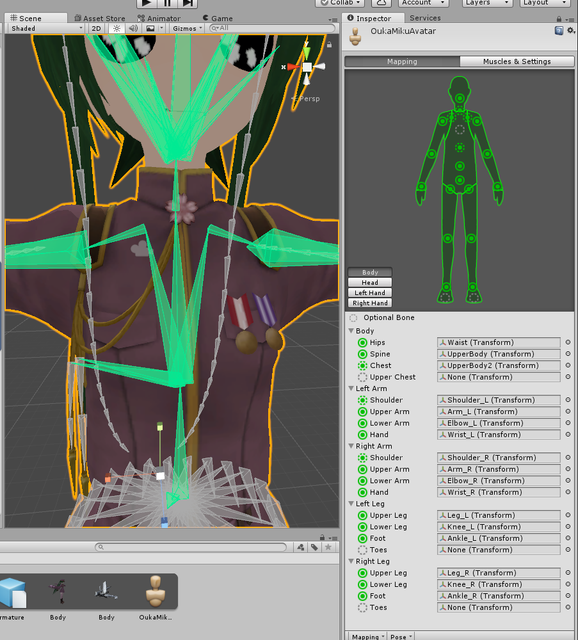Open the Shaded draw mode dropdown
Viewport: 578px width, 640px height.
46,29
